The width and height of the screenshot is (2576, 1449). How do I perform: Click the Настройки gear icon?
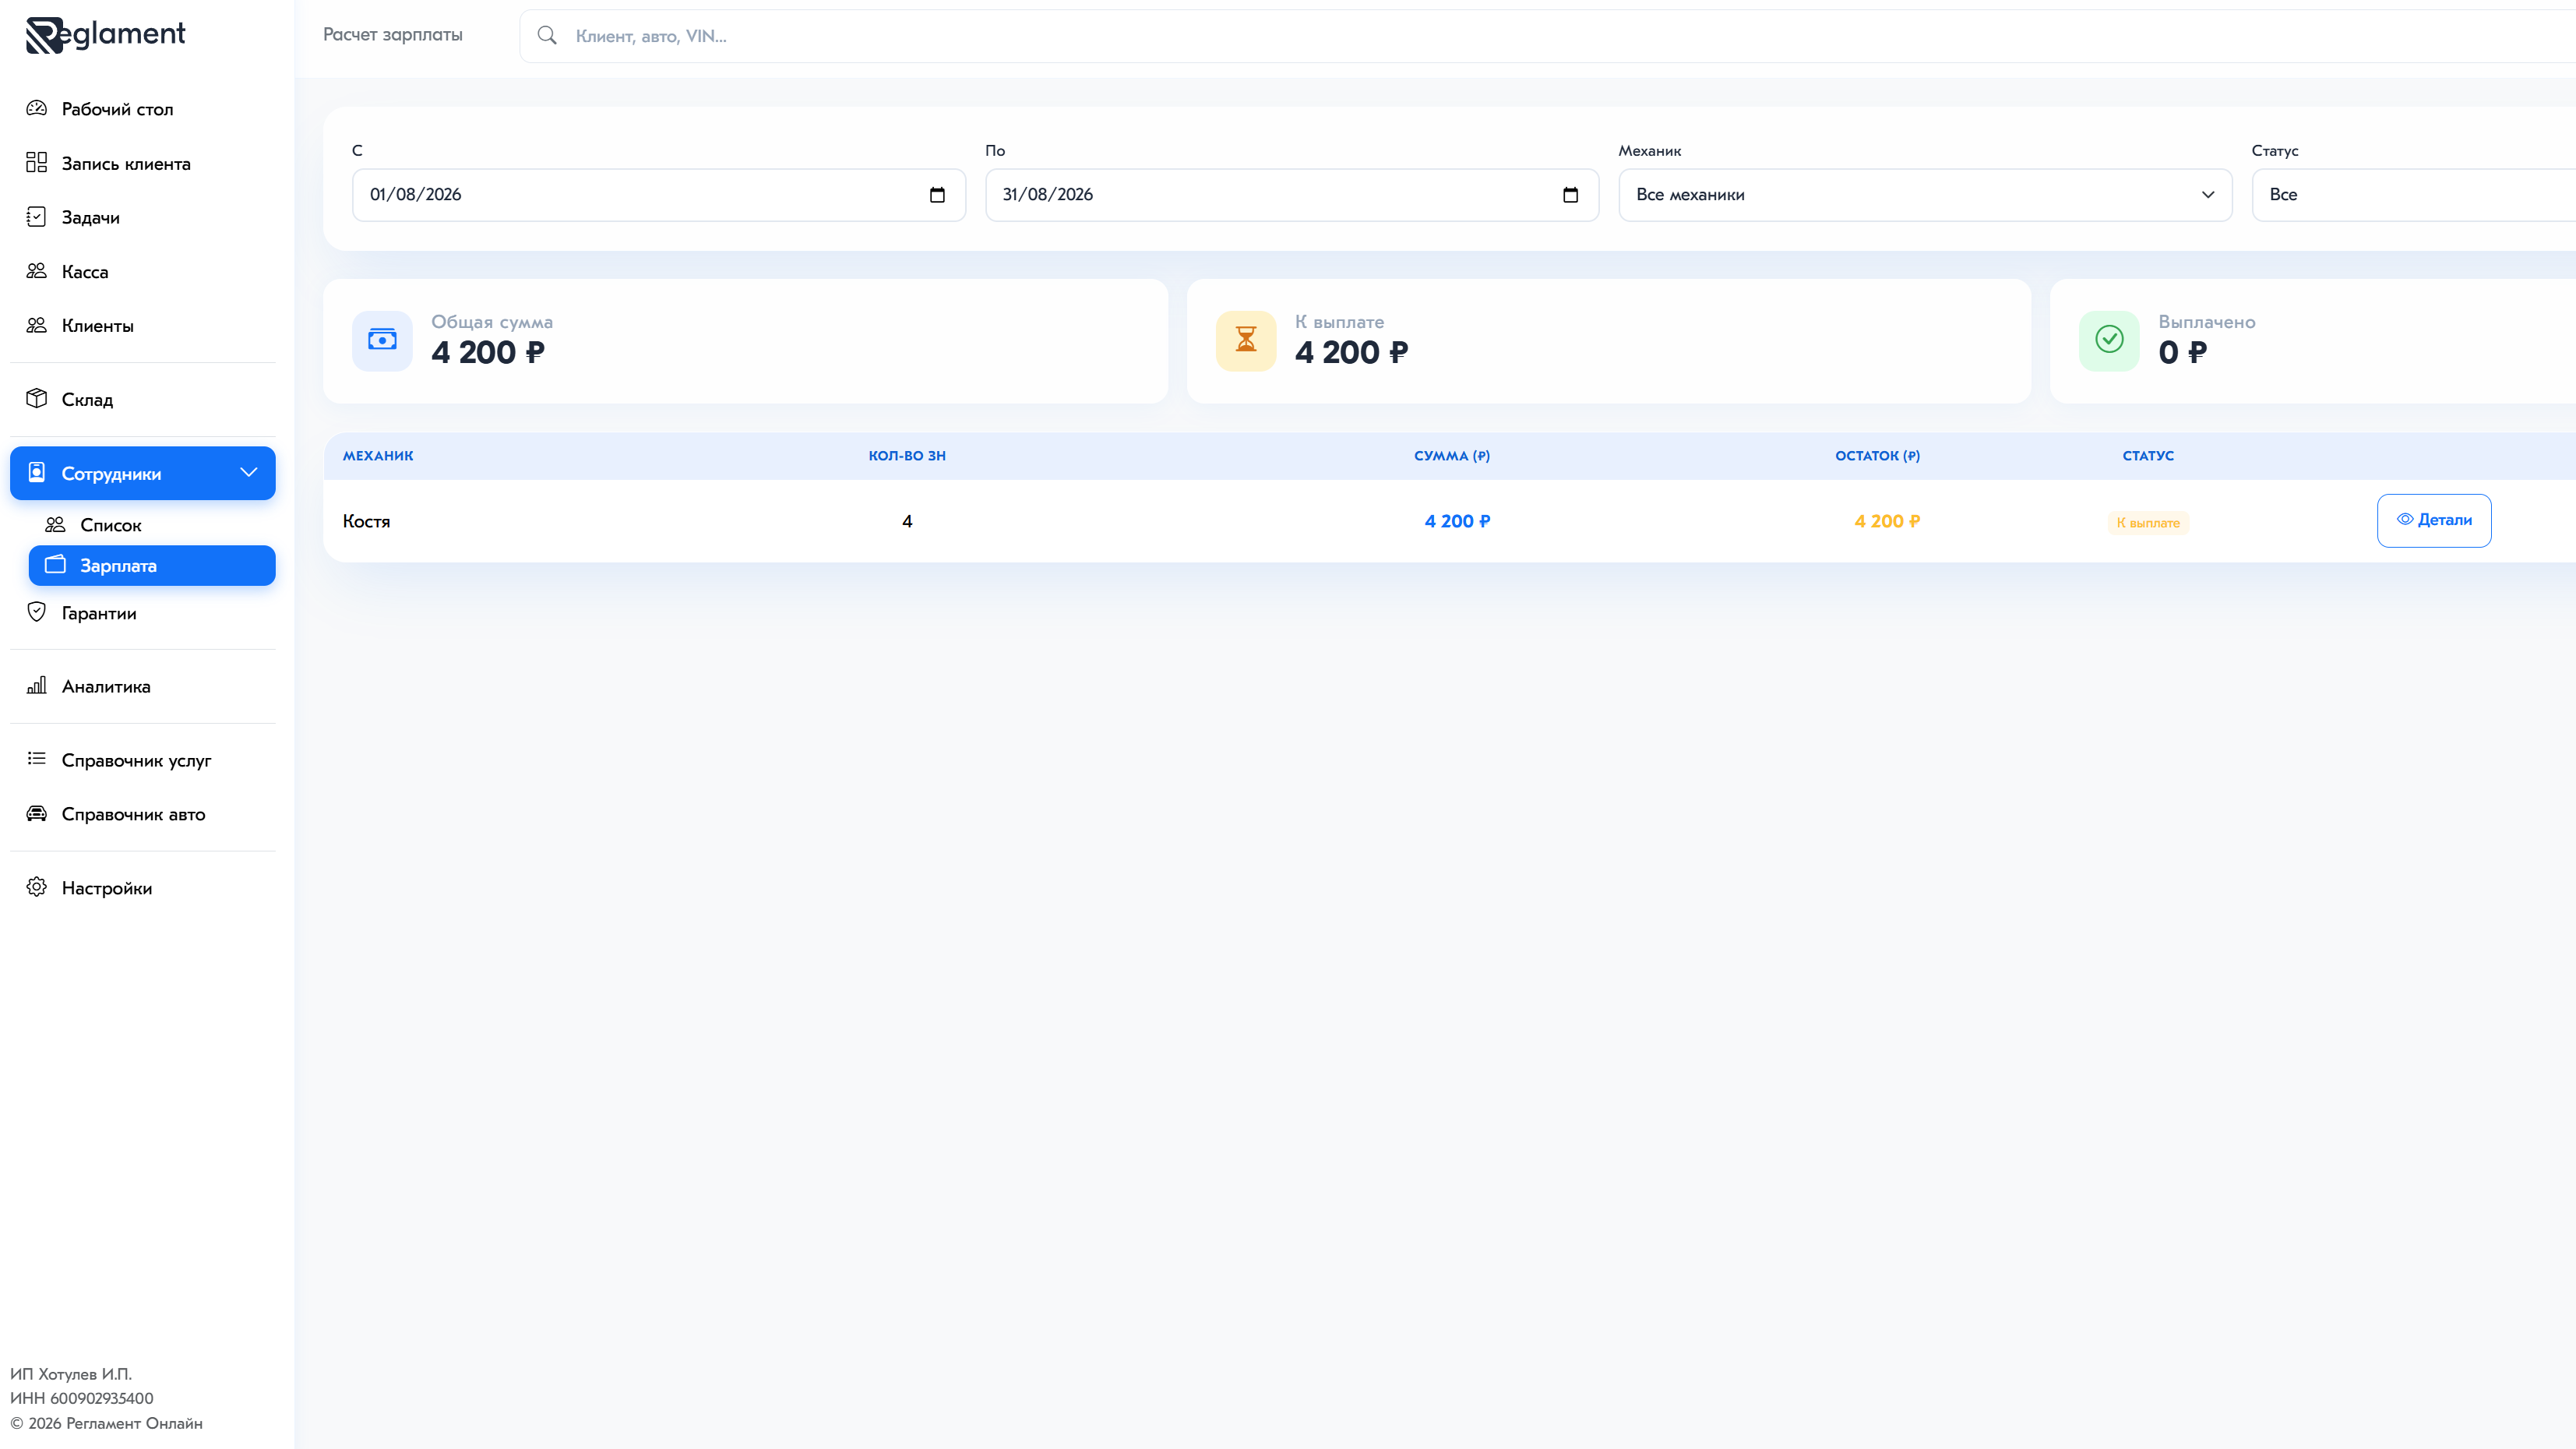coord(37,887)
